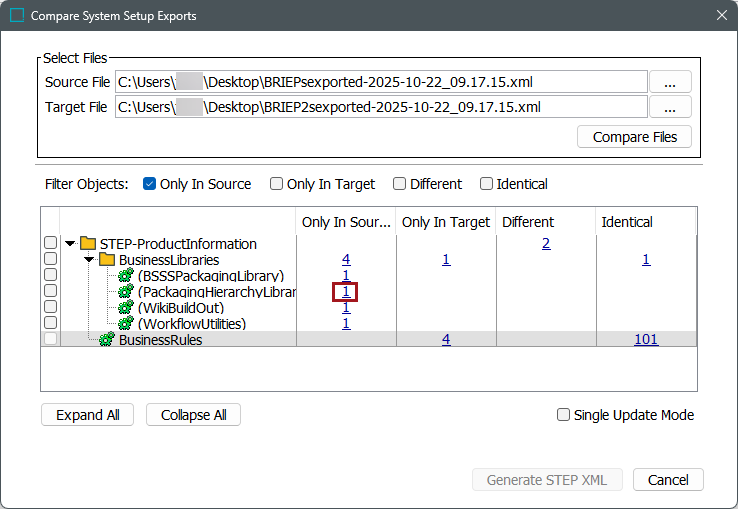The height and width of the screenshot is (509, 738).
Task: Collapse the BusinessLibraries tree node
Action: click(x=88, y=260)
